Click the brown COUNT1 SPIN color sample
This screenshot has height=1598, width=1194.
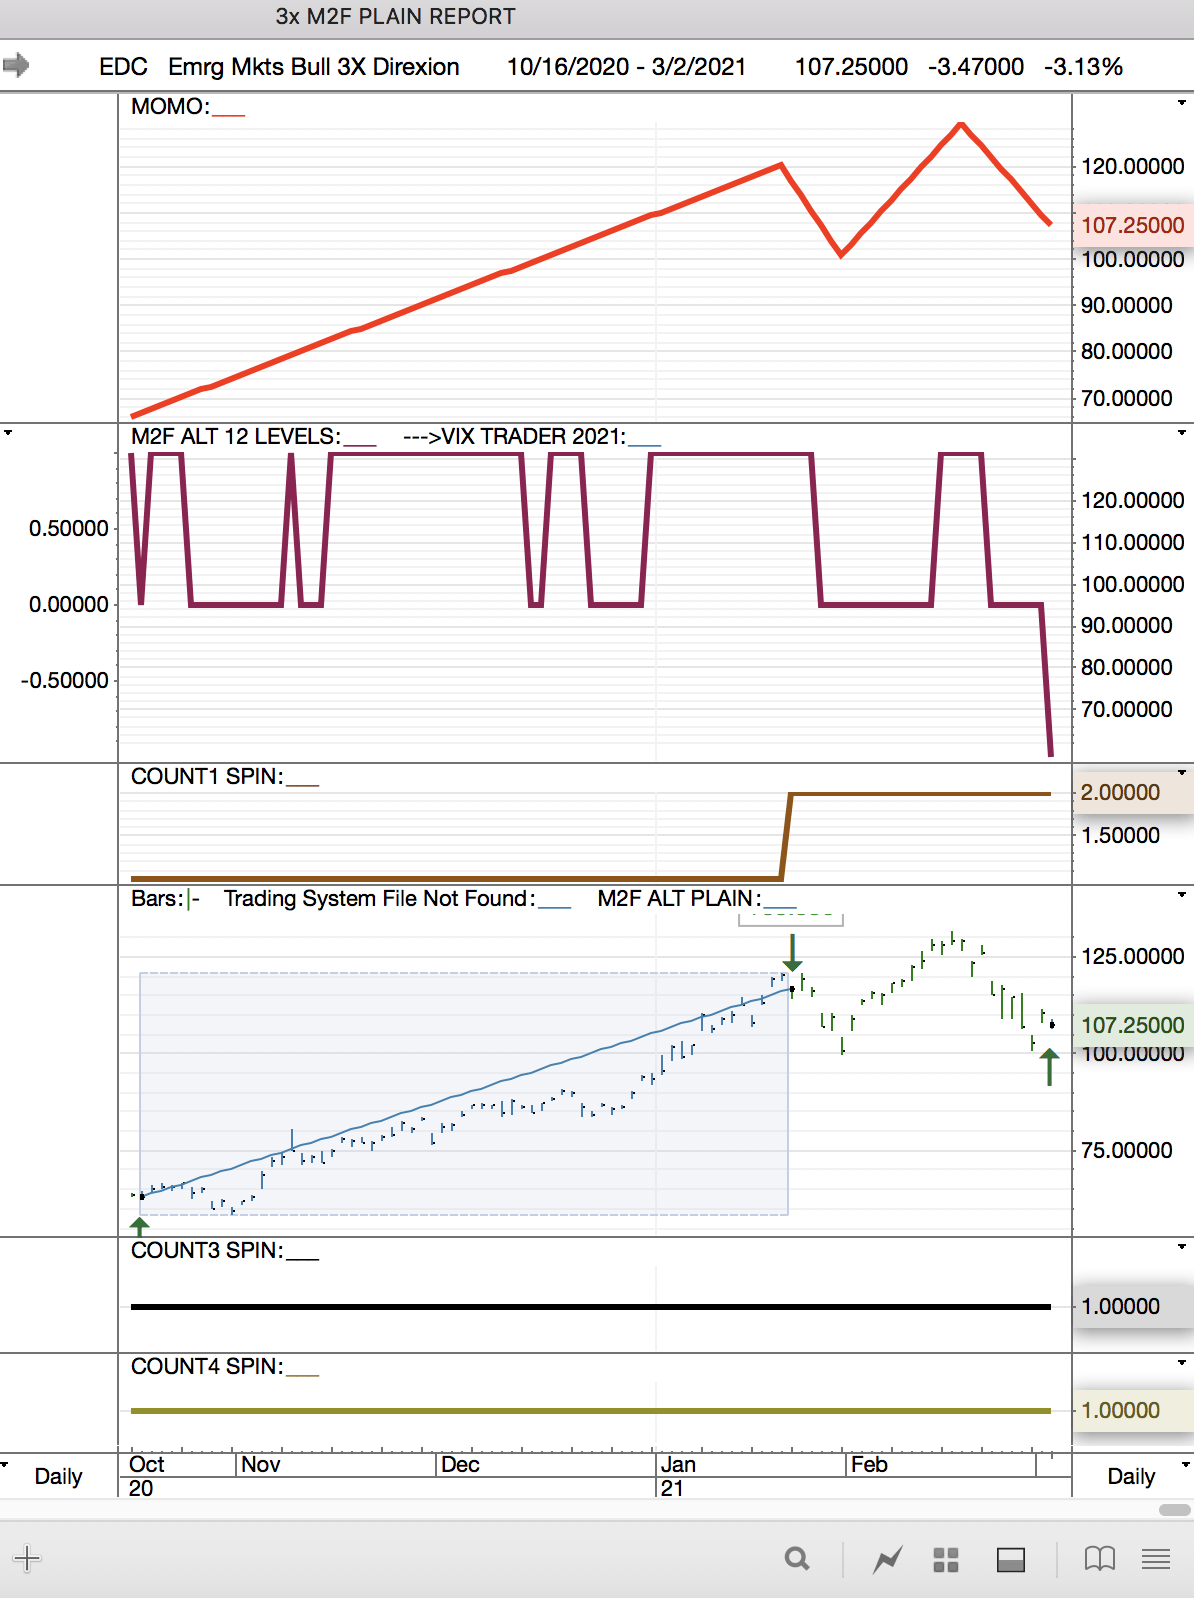(x=303, y=784)
